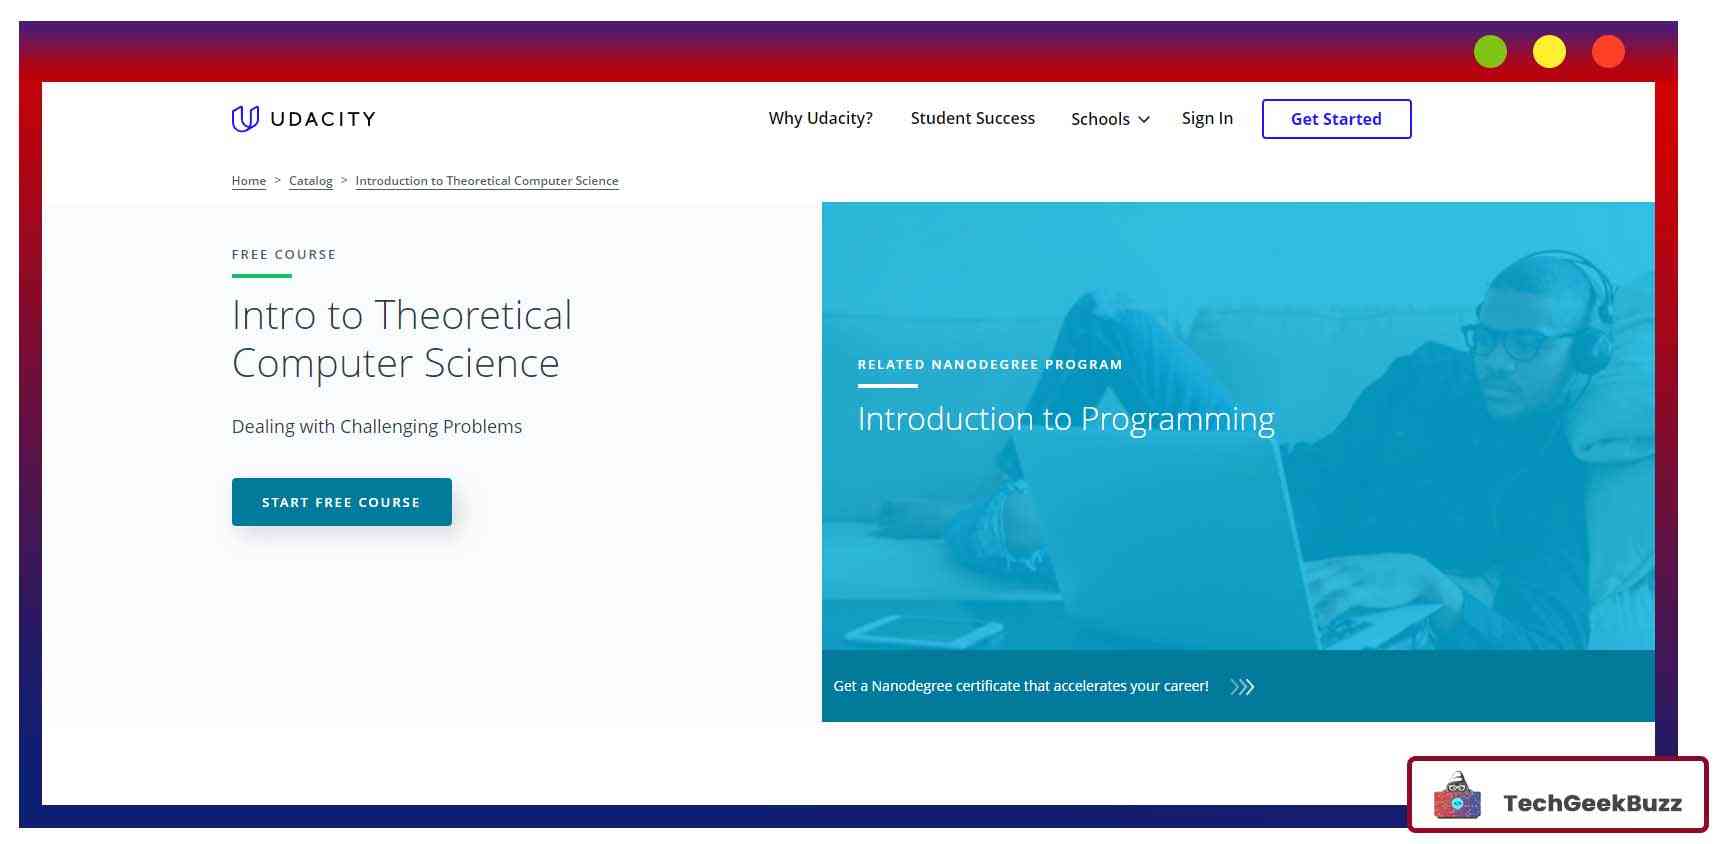Click the red circle window button
1725x844 pixels.
click(x=1608, y=52)
